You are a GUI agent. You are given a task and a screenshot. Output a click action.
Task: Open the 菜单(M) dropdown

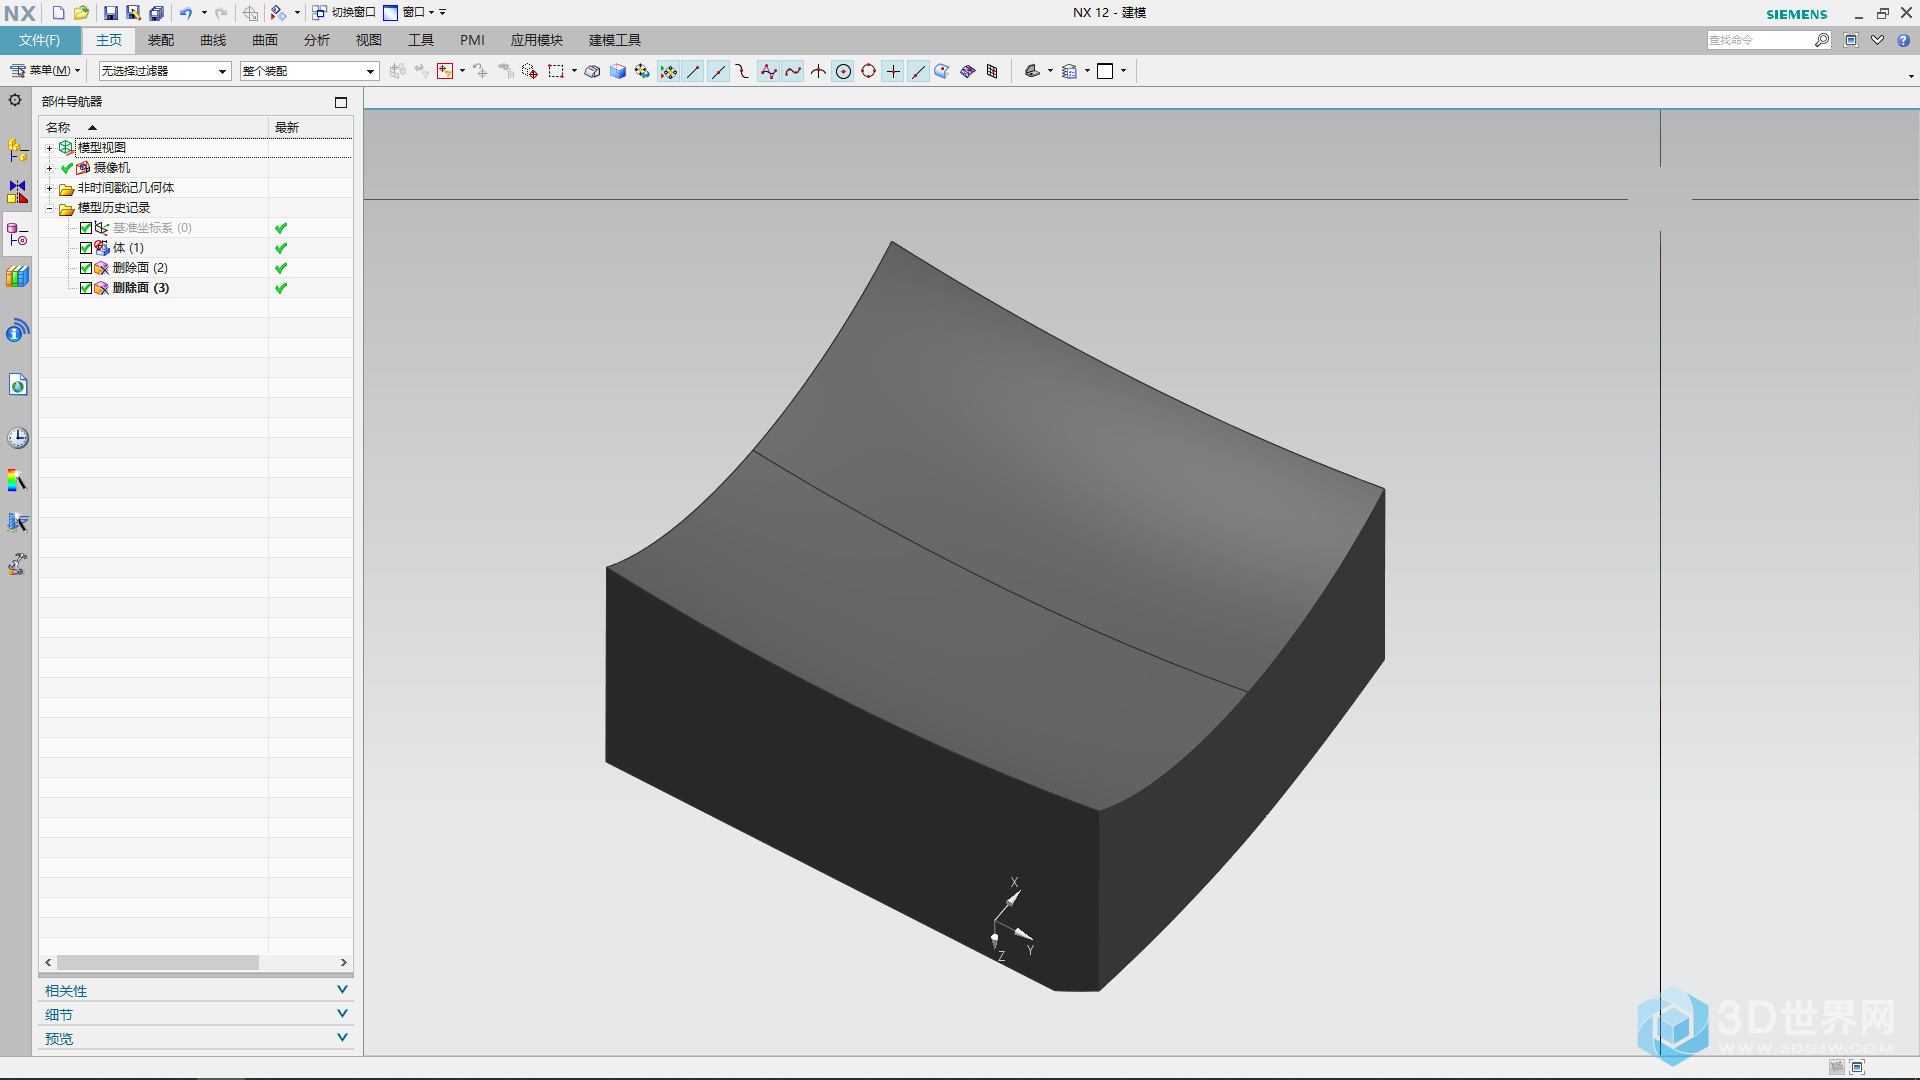click(x=45, y=71)
